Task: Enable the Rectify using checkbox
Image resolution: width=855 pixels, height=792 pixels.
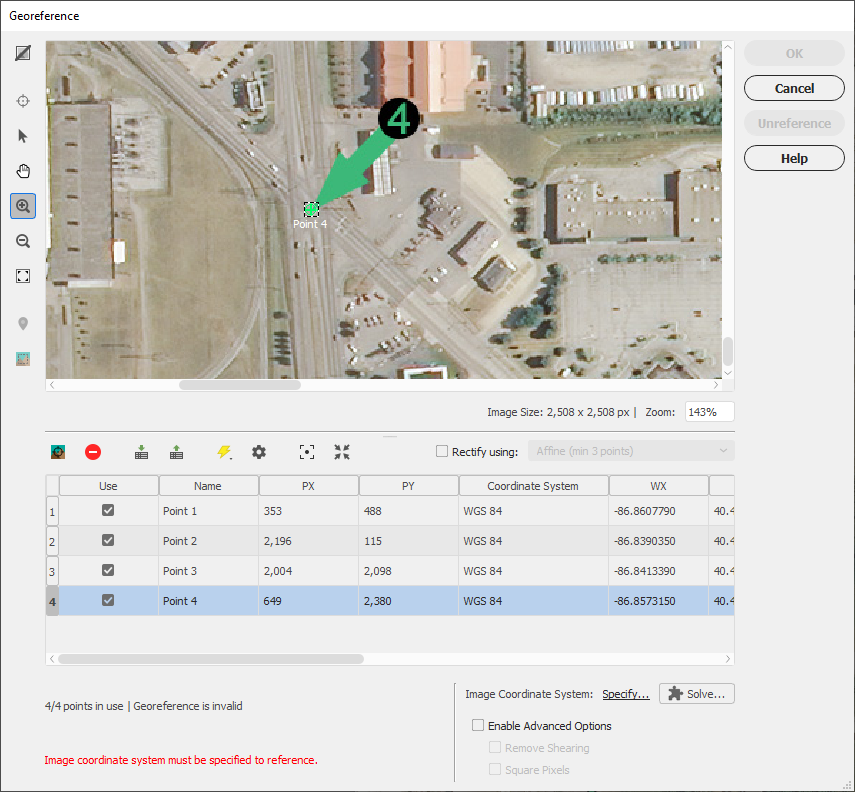Action: (x=442, y=451)
